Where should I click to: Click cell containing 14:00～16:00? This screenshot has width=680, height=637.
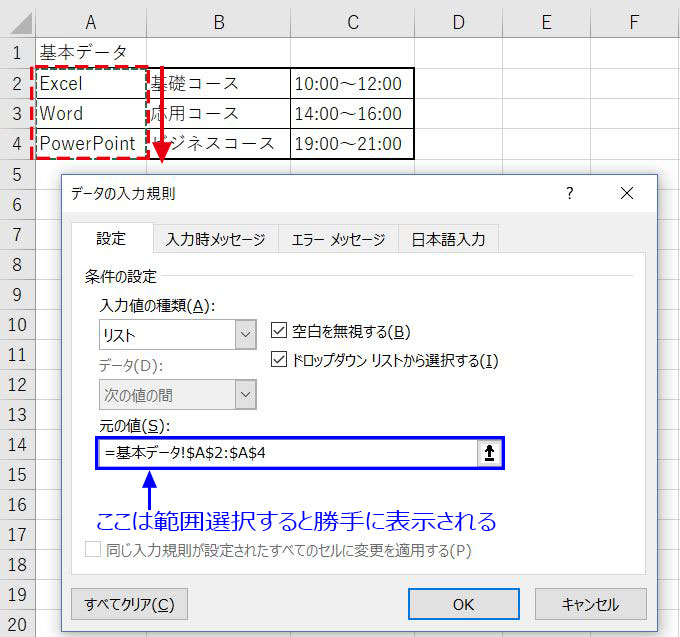353,114
